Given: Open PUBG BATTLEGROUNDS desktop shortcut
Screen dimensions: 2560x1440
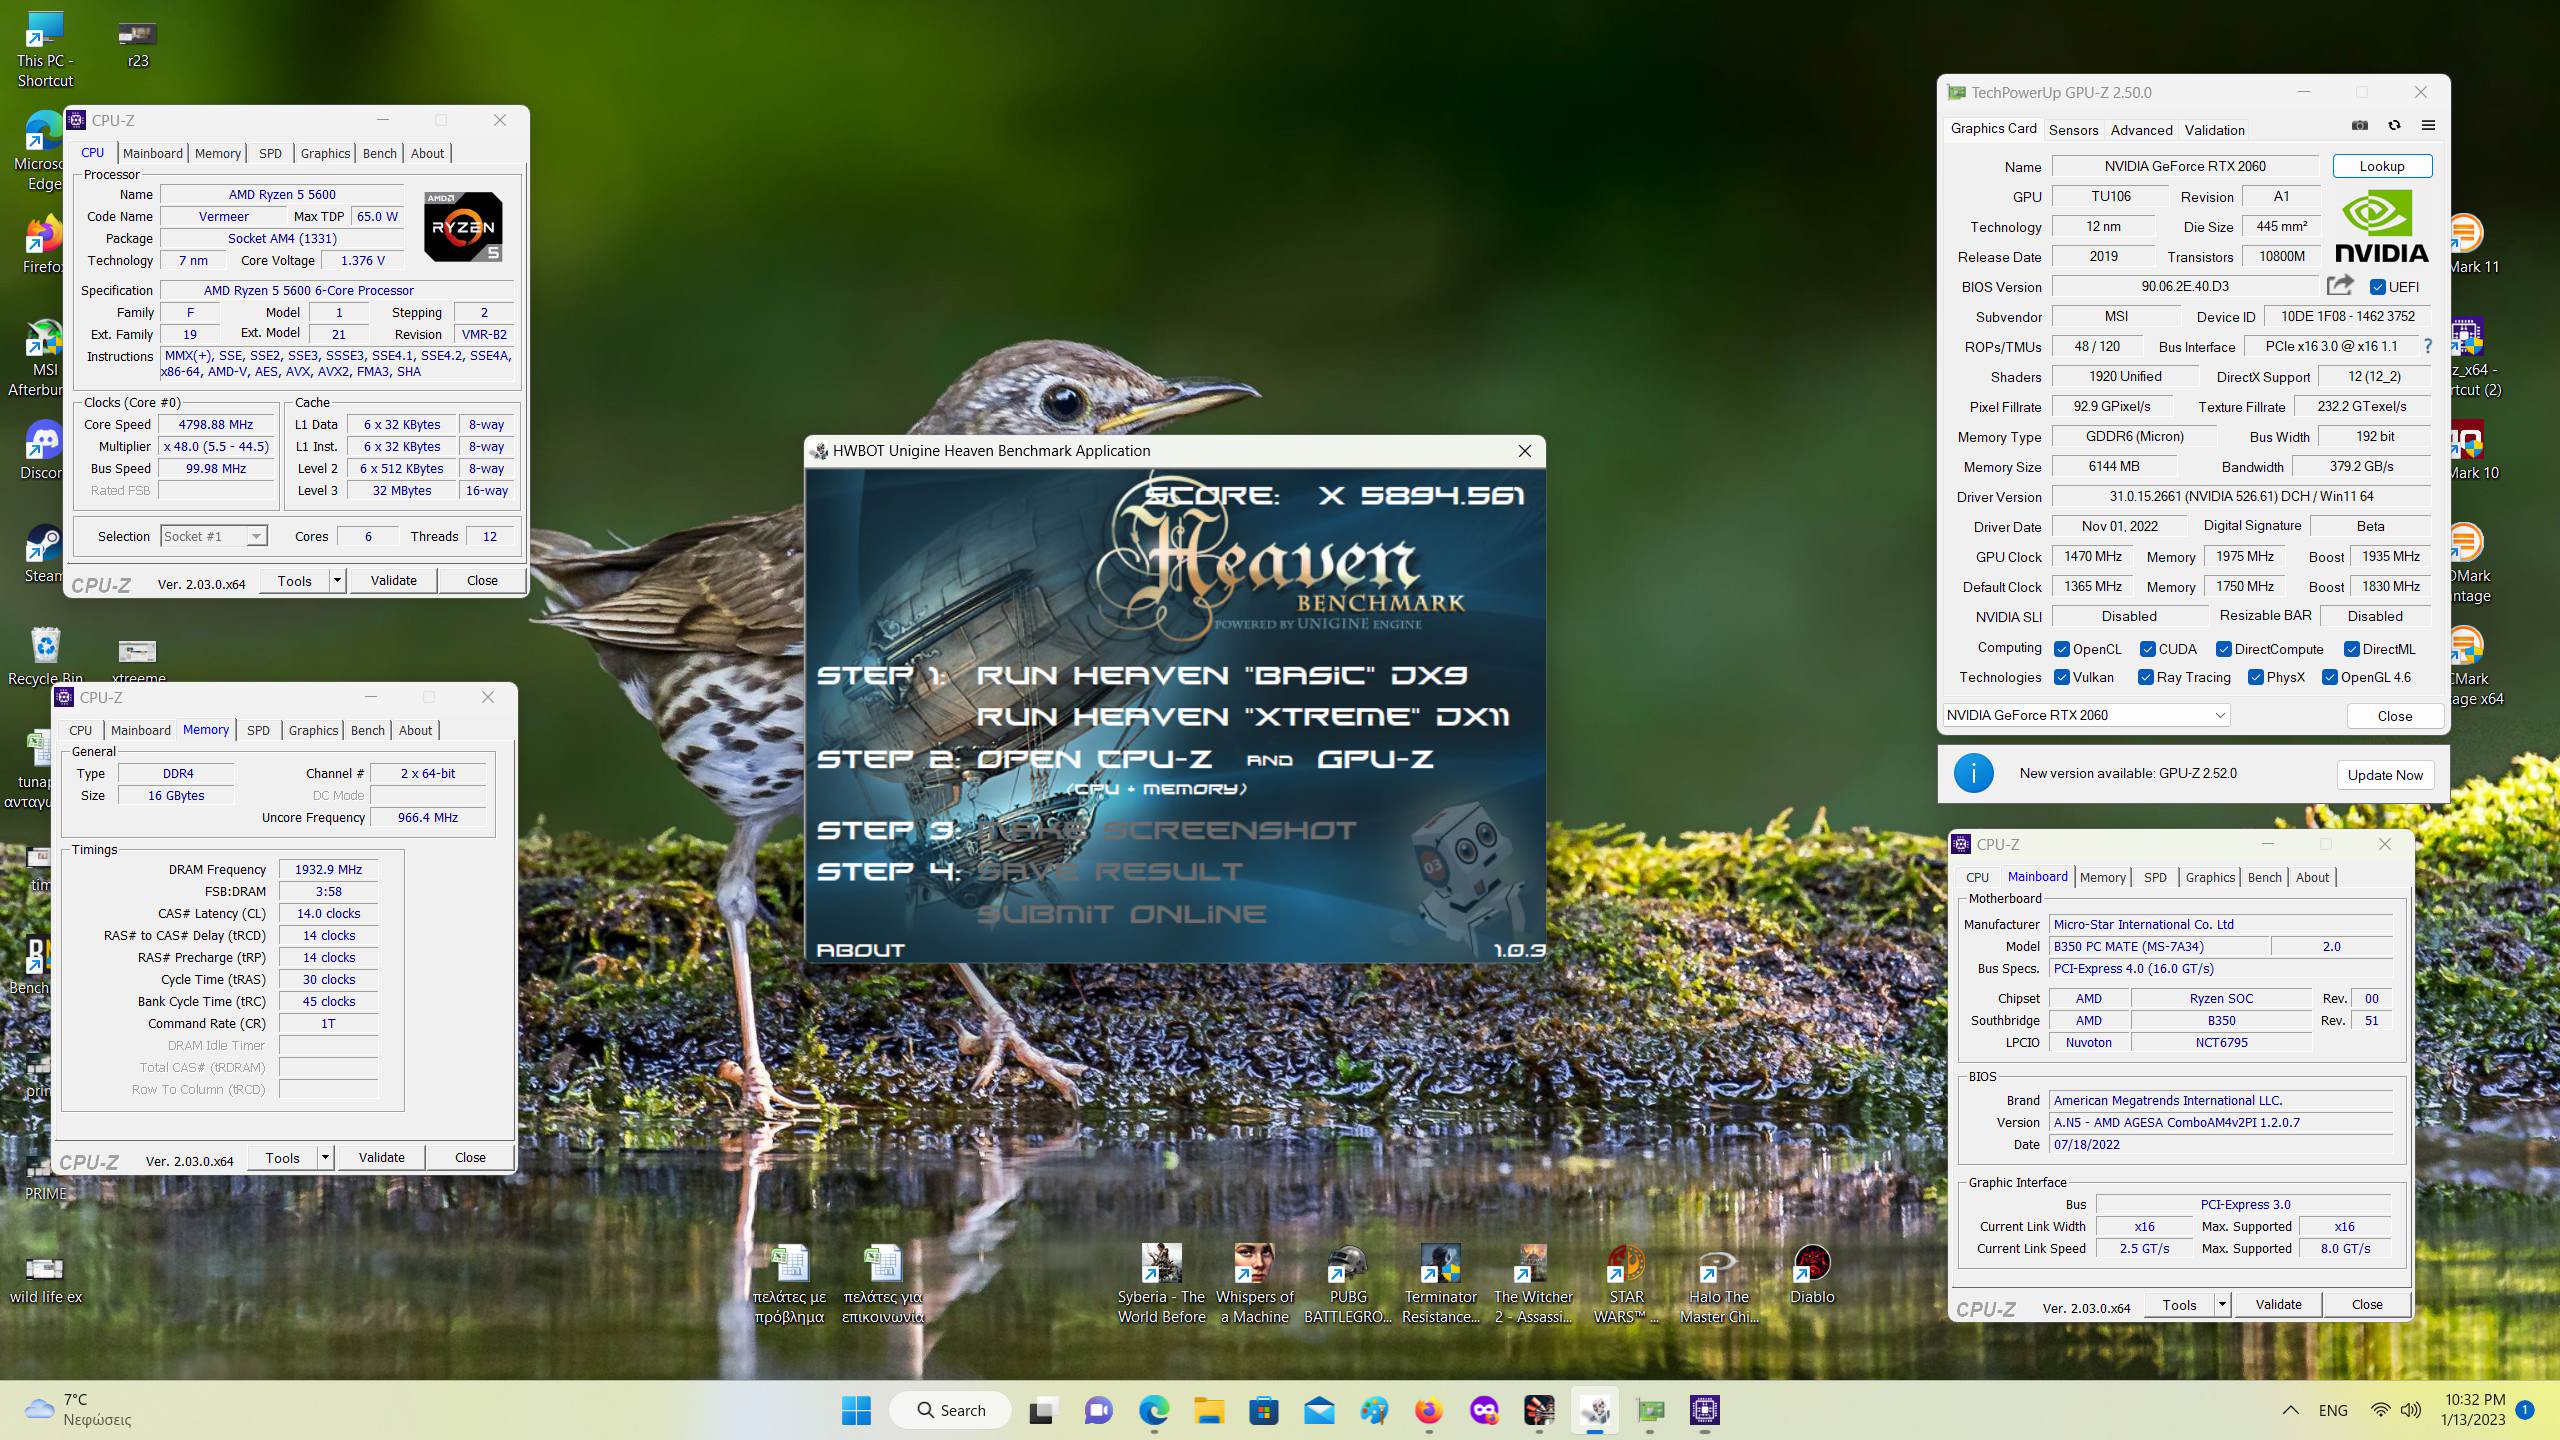Looking at the screenshot, I should pyautogui.click(x=1347, y=1284).
